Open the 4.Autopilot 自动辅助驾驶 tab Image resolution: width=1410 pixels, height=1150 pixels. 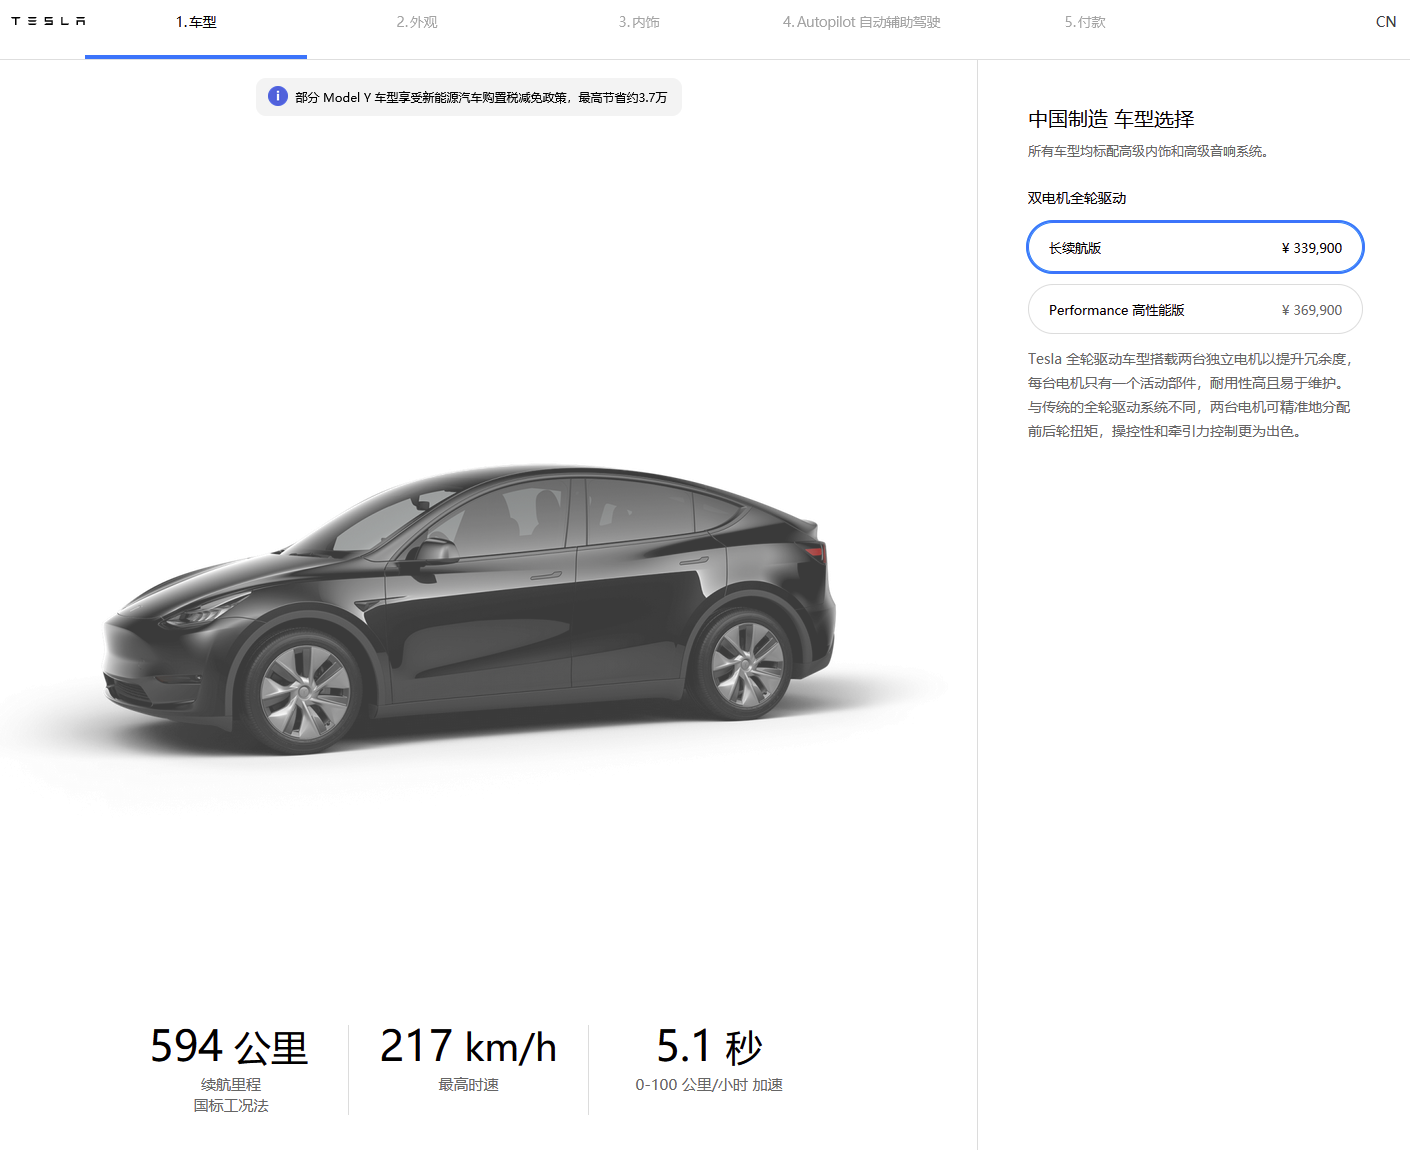[x=861, y=22]
